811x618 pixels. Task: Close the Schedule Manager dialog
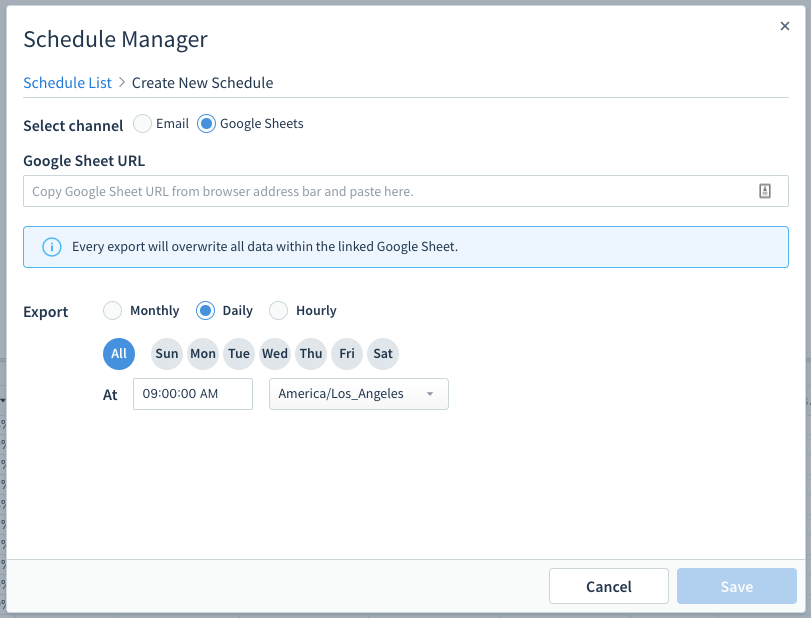(x=785, y=26)
